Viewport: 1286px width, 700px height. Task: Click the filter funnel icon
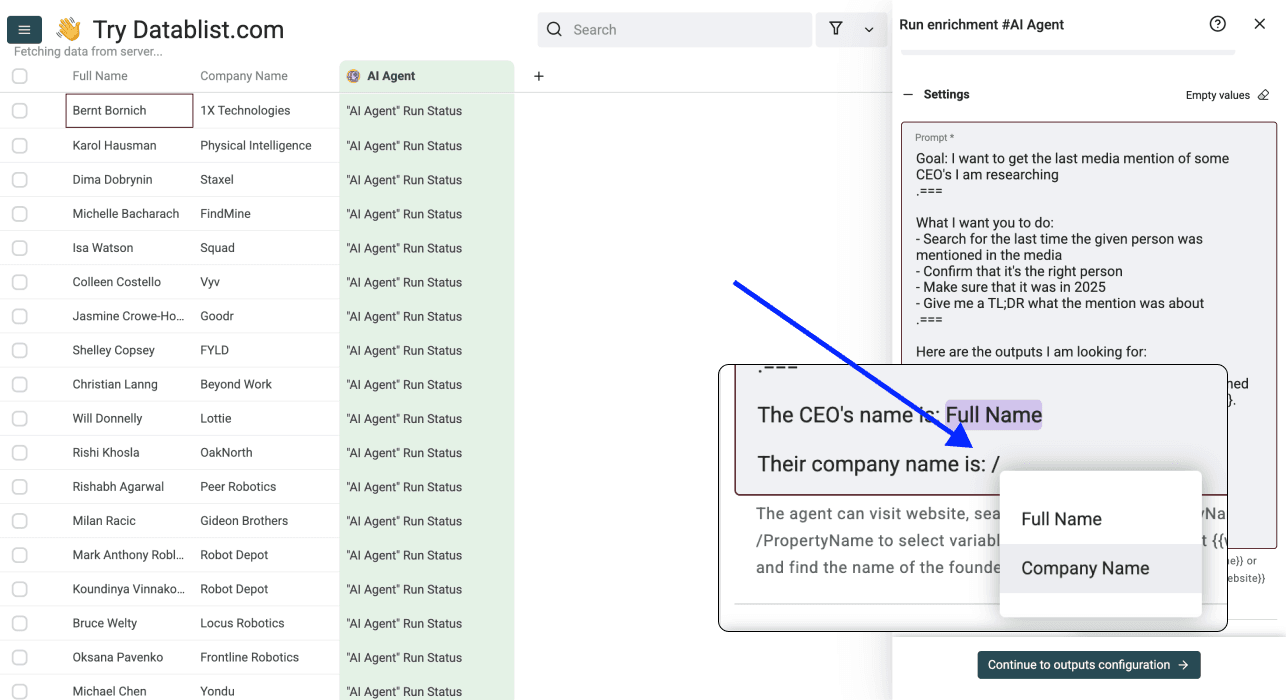836,29
